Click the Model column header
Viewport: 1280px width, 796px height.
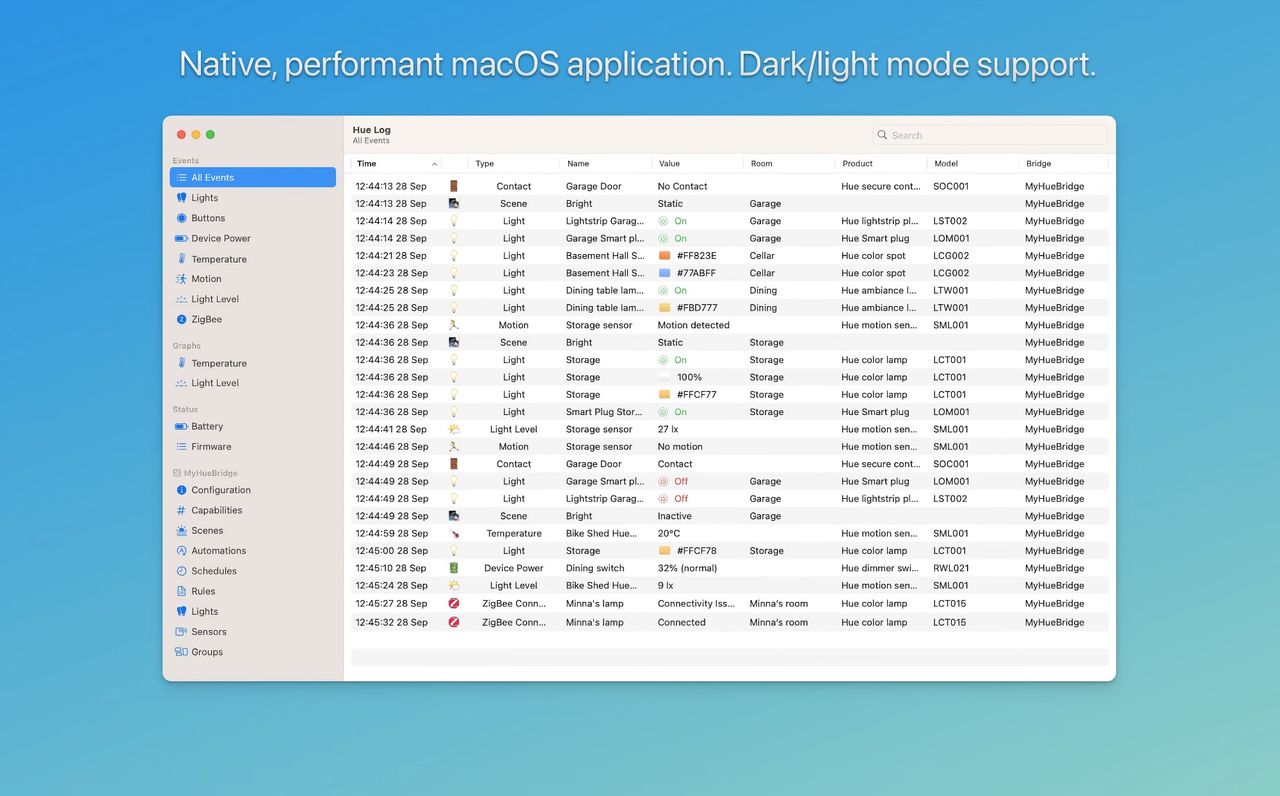[x=945, y=164]
